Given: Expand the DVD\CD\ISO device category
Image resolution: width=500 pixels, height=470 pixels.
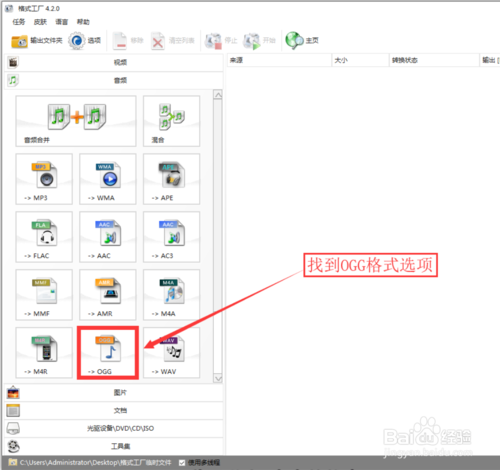Looking at the screenshot, I should [x=114, y=428].
